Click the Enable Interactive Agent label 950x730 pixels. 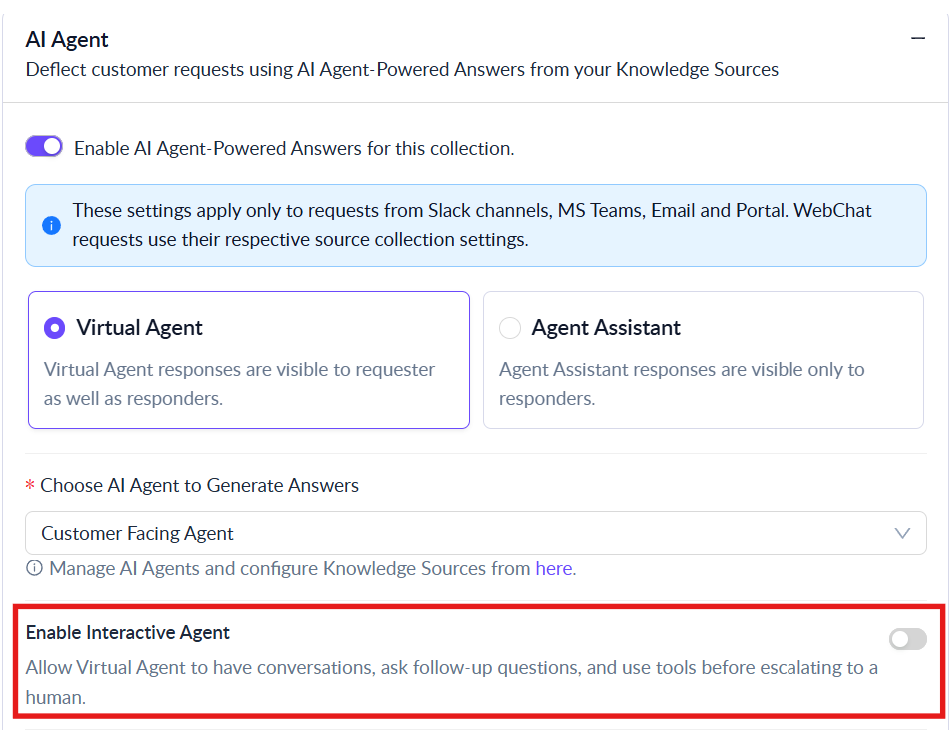128,632
